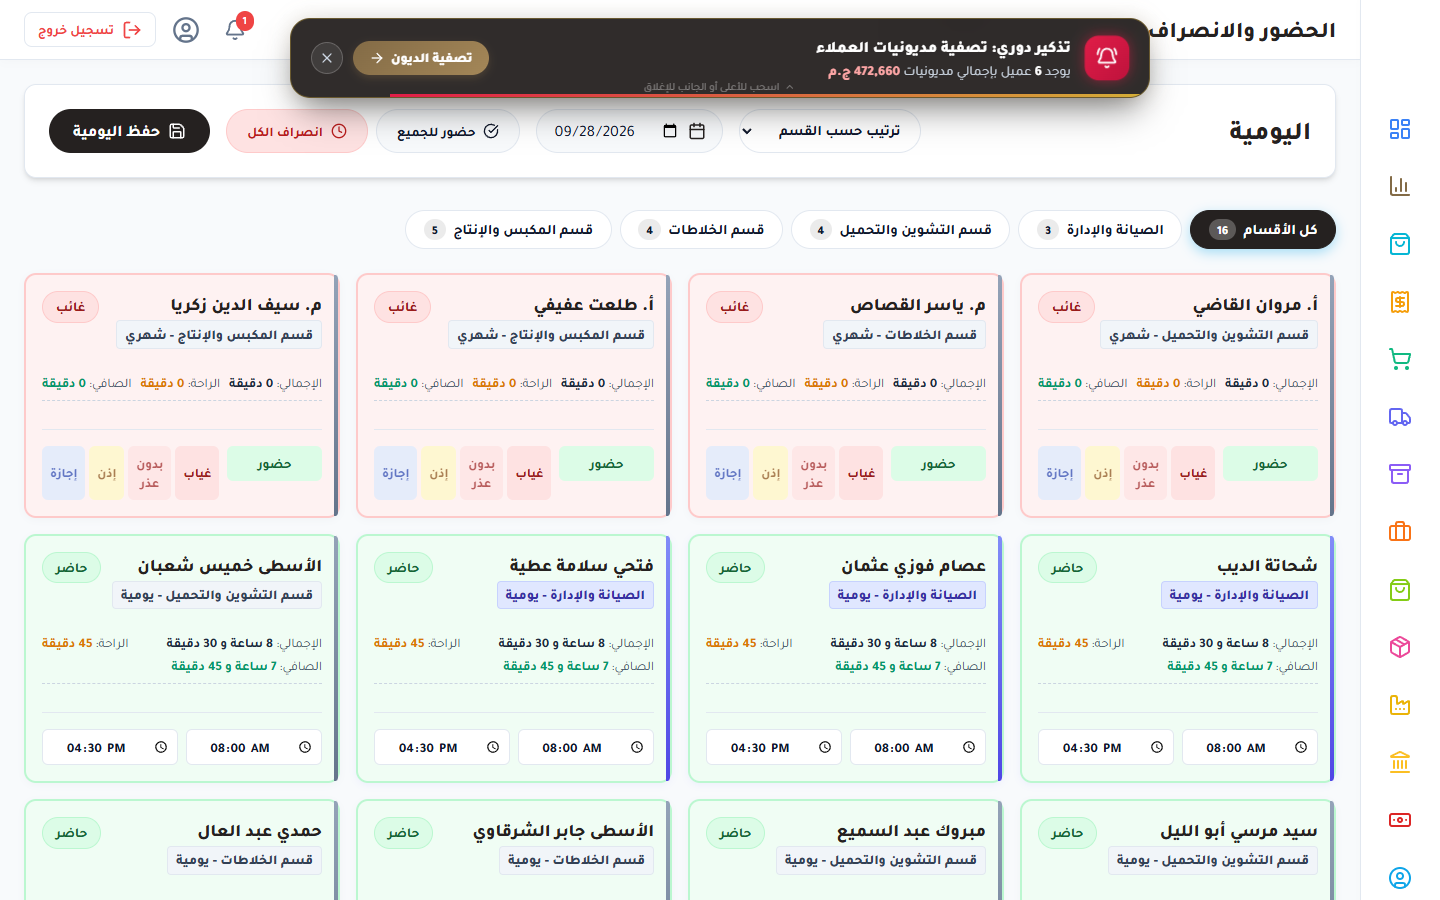Image resolution: width=1440 pixels, height=900 pixels.
Task: Select قسم التشوين والتحميل tab
Action: 900,230
